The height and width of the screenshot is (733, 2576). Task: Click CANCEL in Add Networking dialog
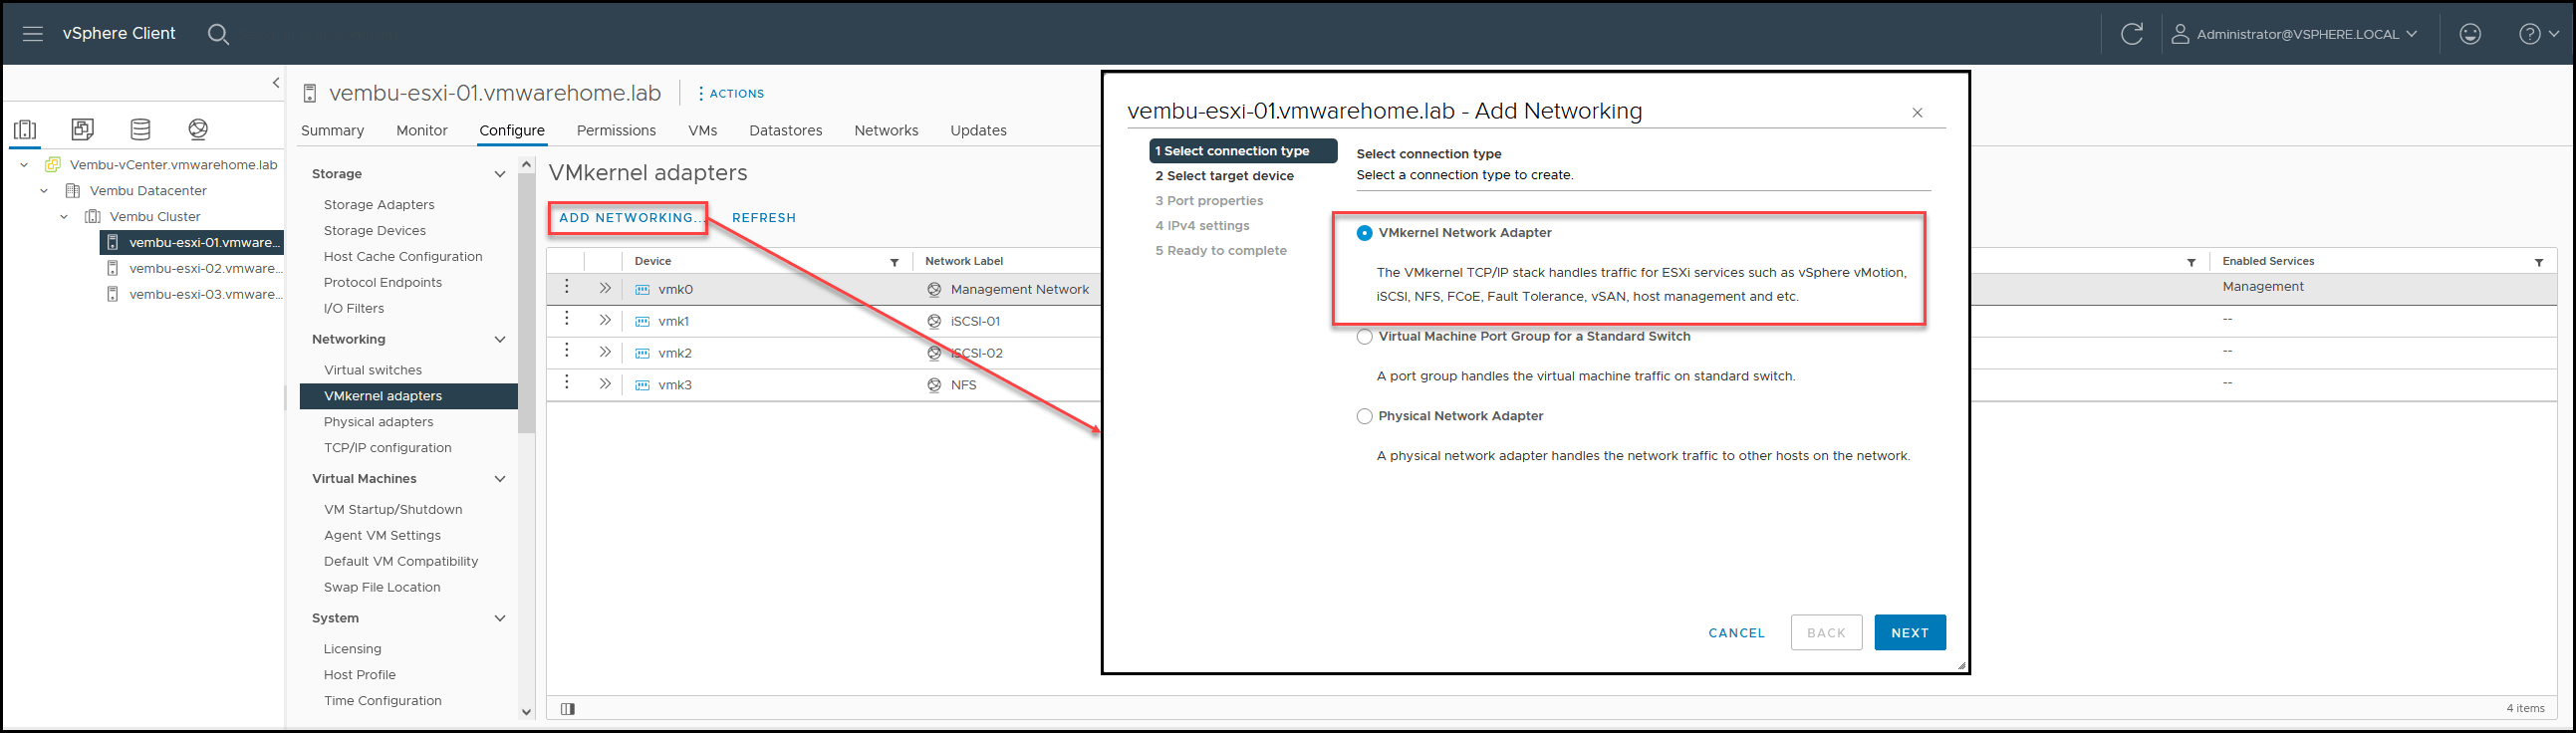tap(1736, 633)
